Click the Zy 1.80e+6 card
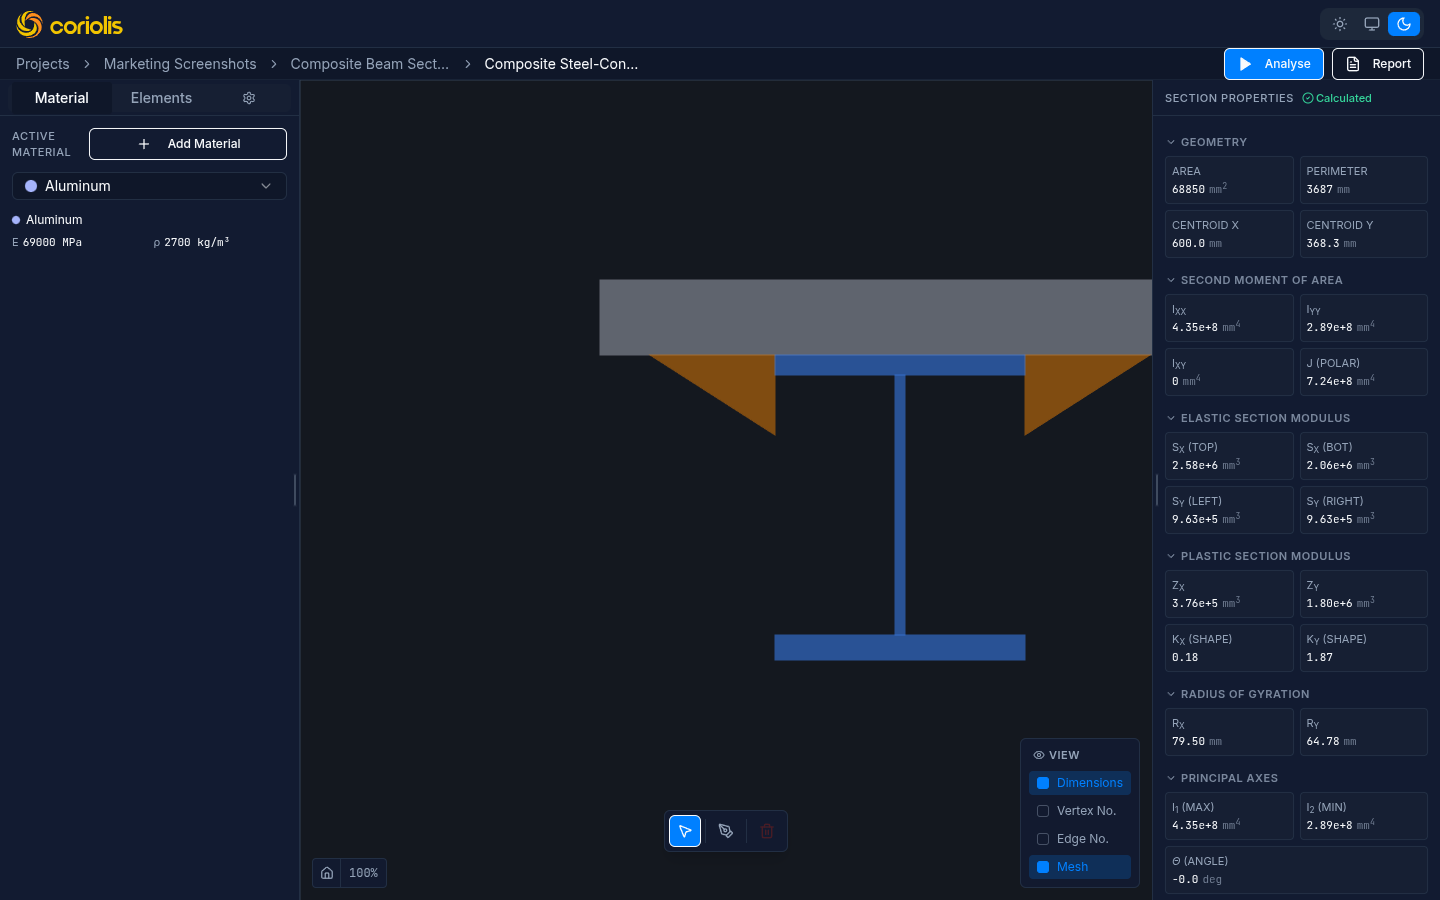This screenshot has height=900, width=1440. click(1363, 594)
